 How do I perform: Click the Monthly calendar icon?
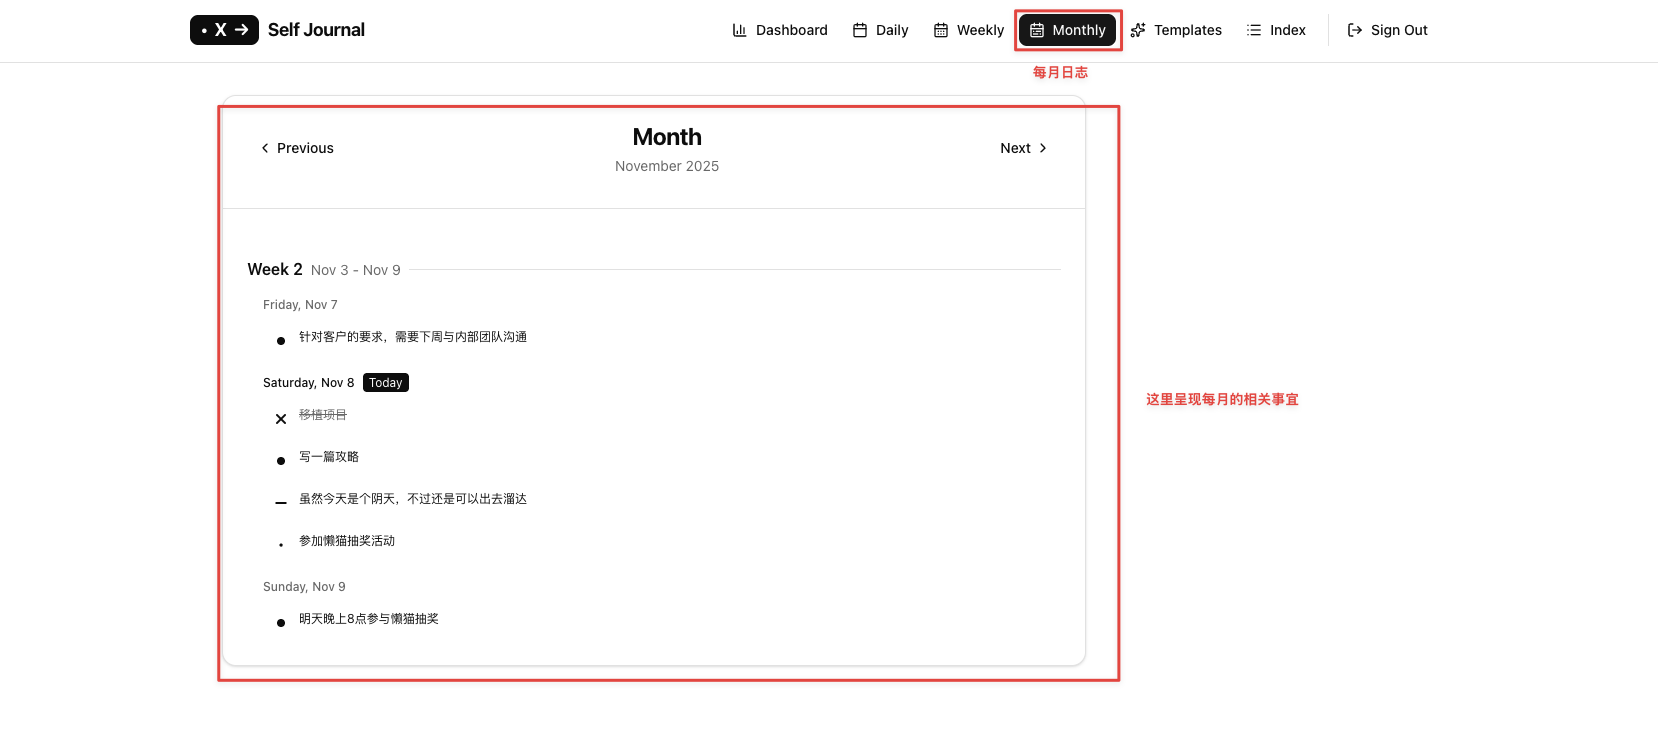1037,30
